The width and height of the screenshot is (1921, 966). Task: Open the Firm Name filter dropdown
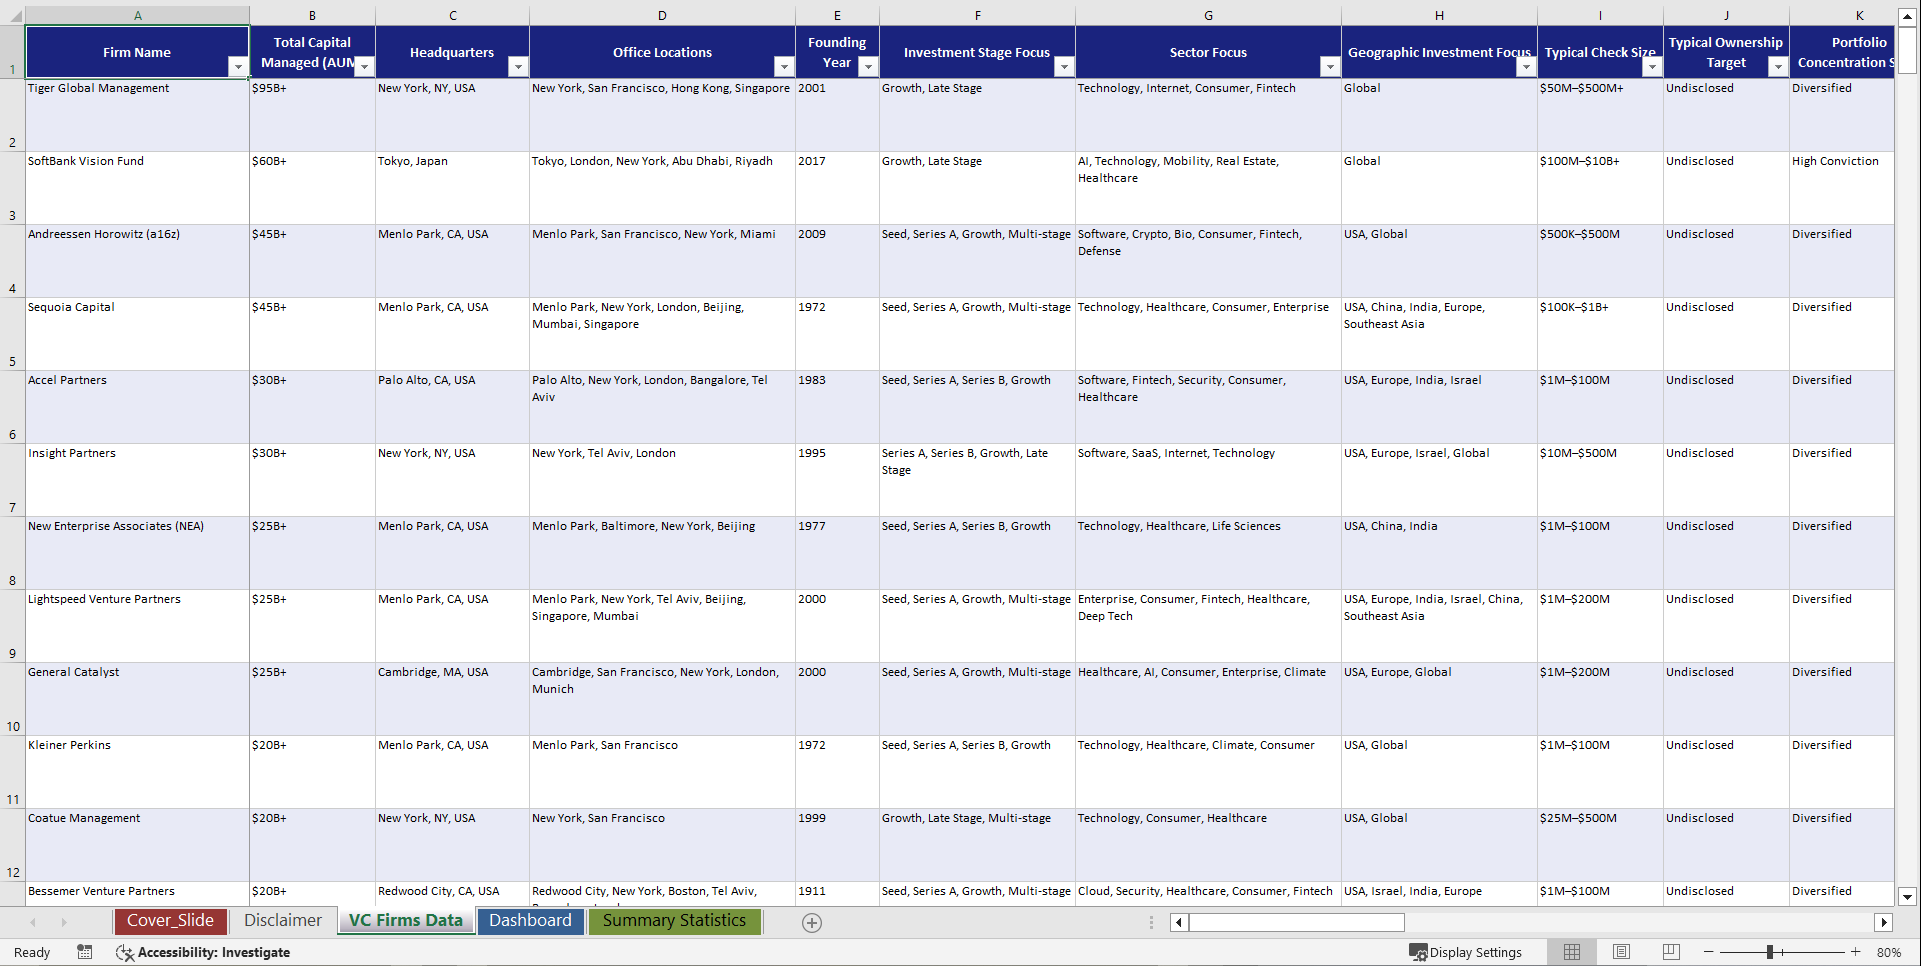coord(238,68)
